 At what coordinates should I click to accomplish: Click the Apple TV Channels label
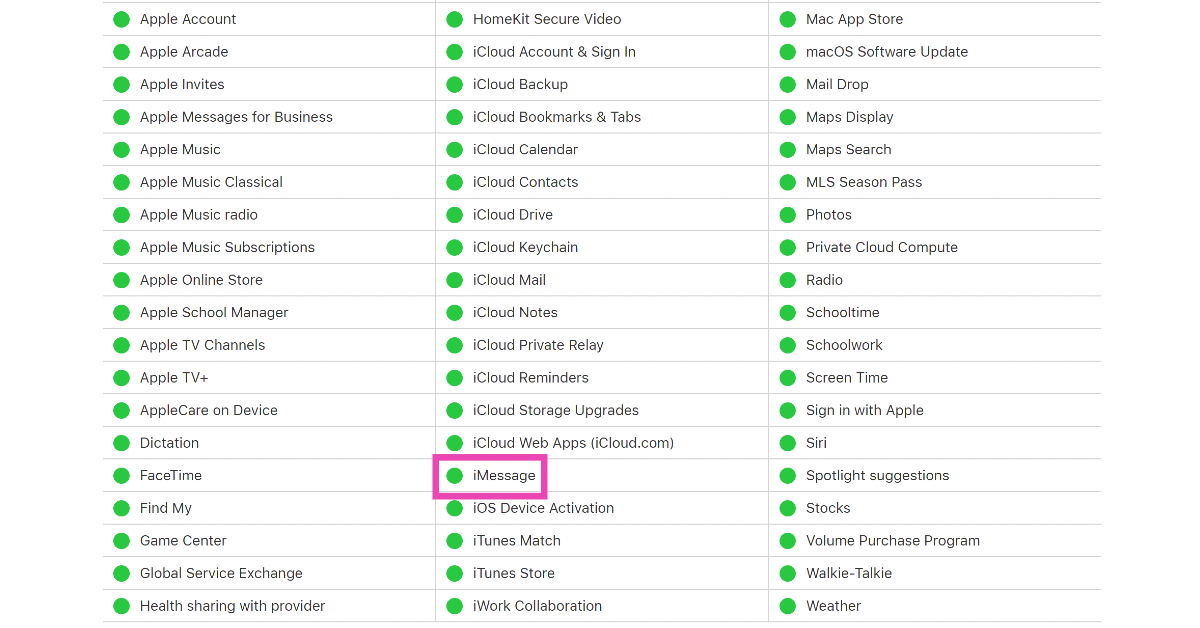point(203,345)
